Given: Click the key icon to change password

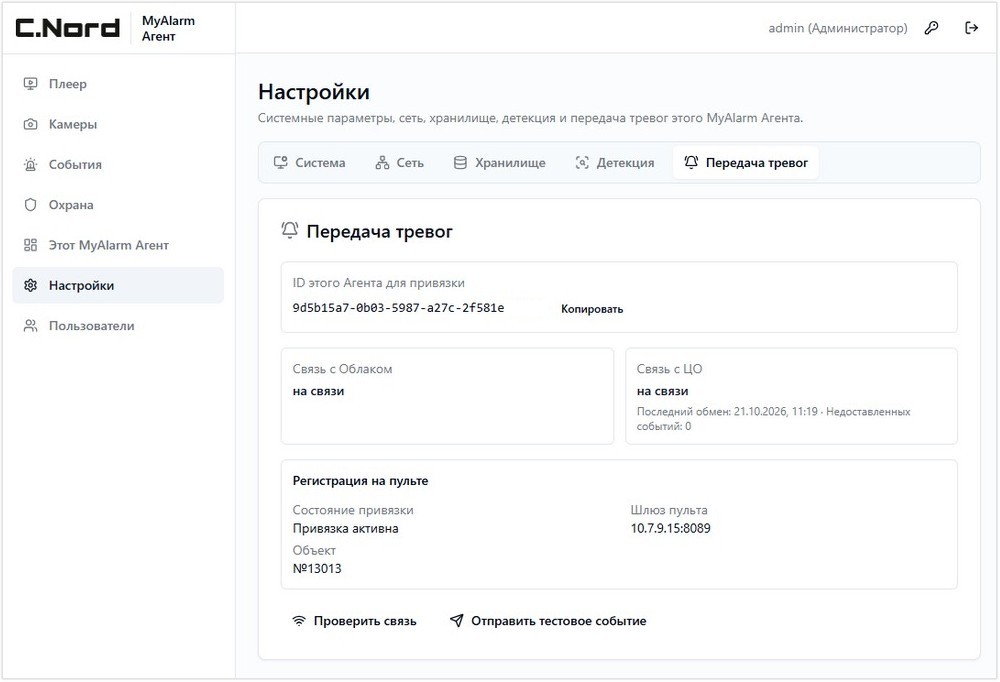Looking at the screenshot, I should coord(931,28).
